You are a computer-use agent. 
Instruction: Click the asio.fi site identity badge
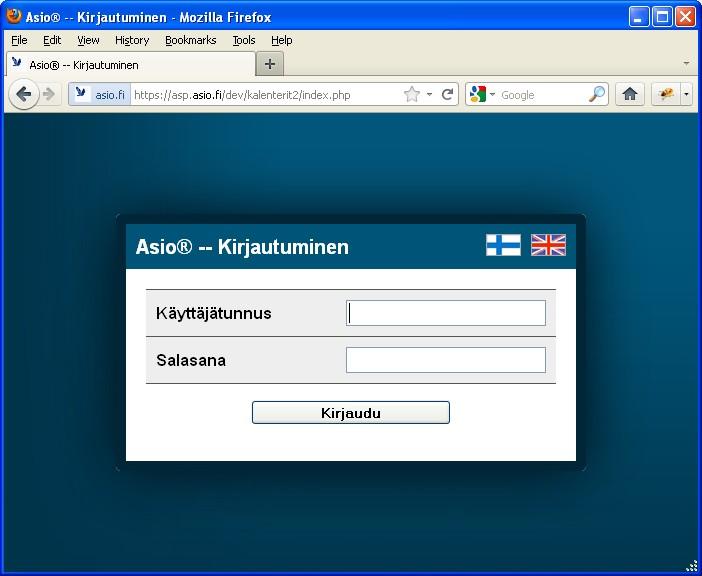[99, 94]
